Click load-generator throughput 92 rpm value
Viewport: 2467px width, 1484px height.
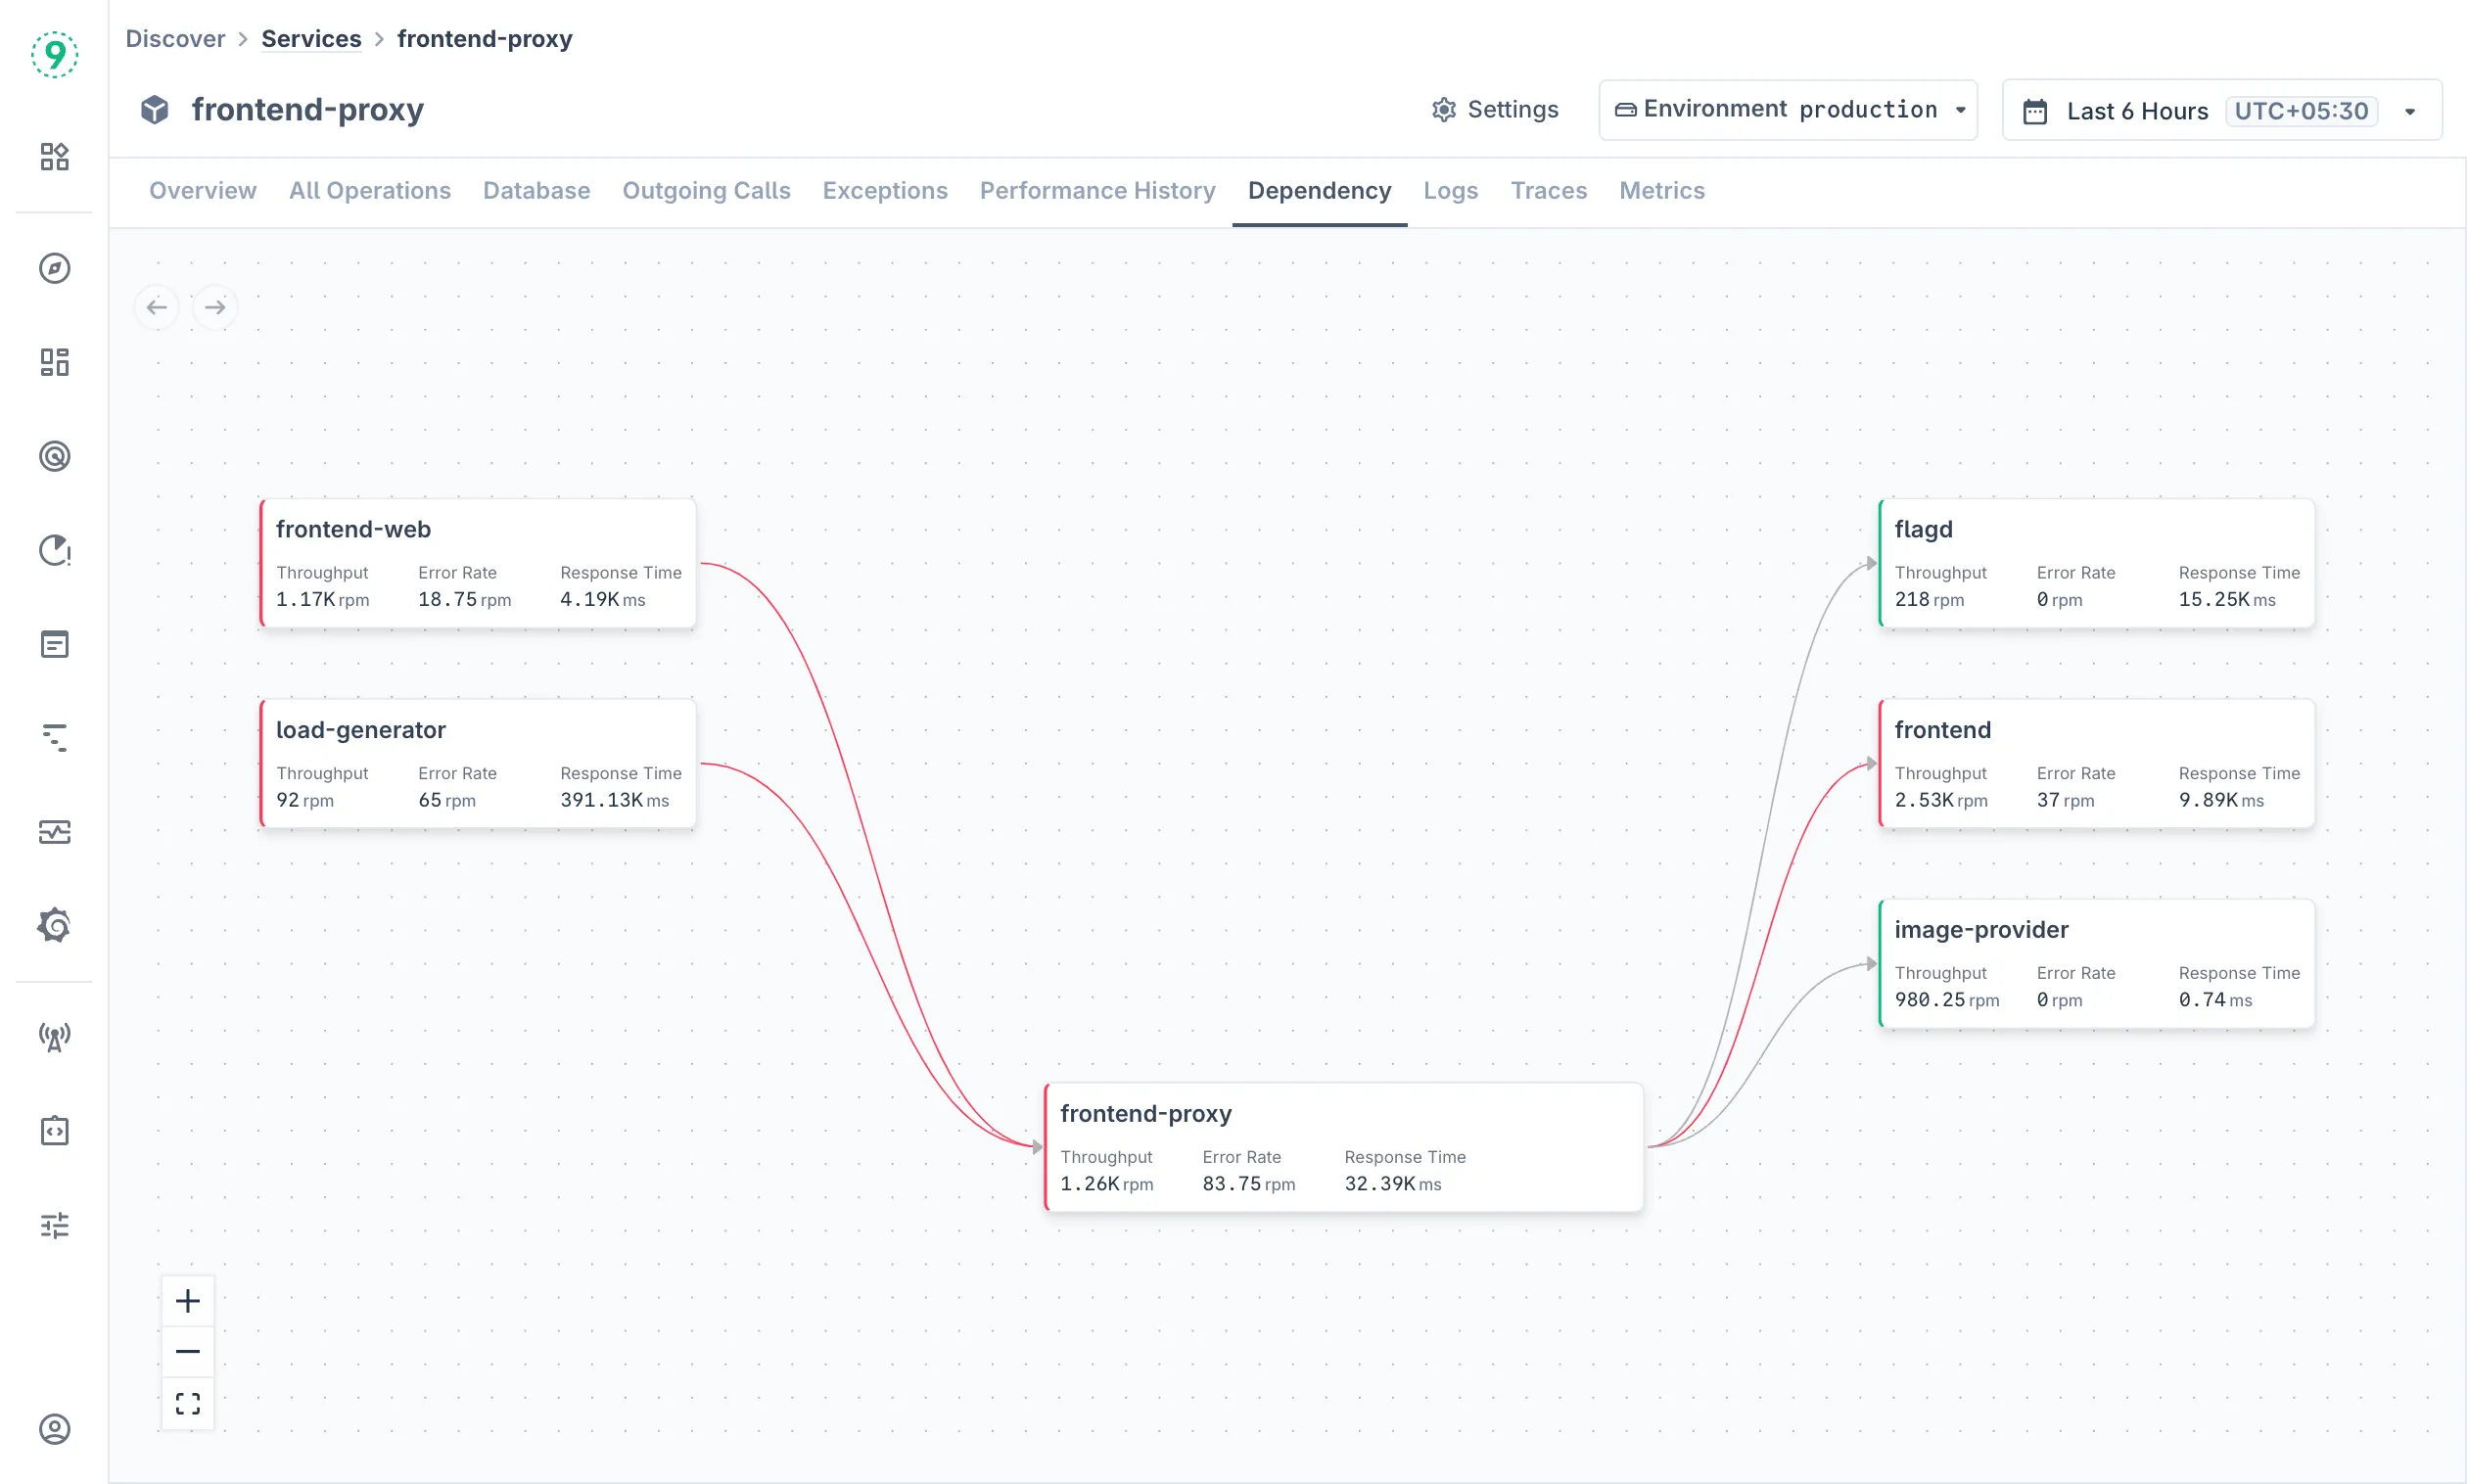coord(305,800)
